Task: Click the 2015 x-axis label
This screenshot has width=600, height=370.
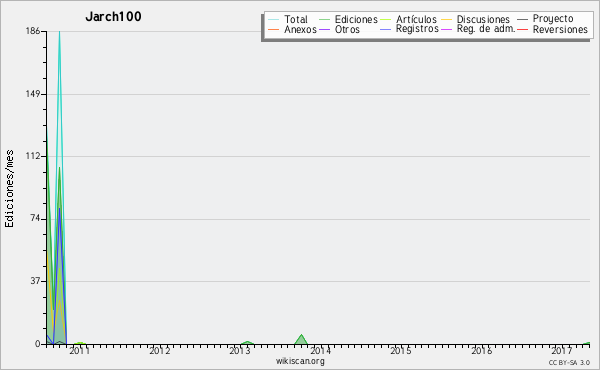Action: (401, 350)
